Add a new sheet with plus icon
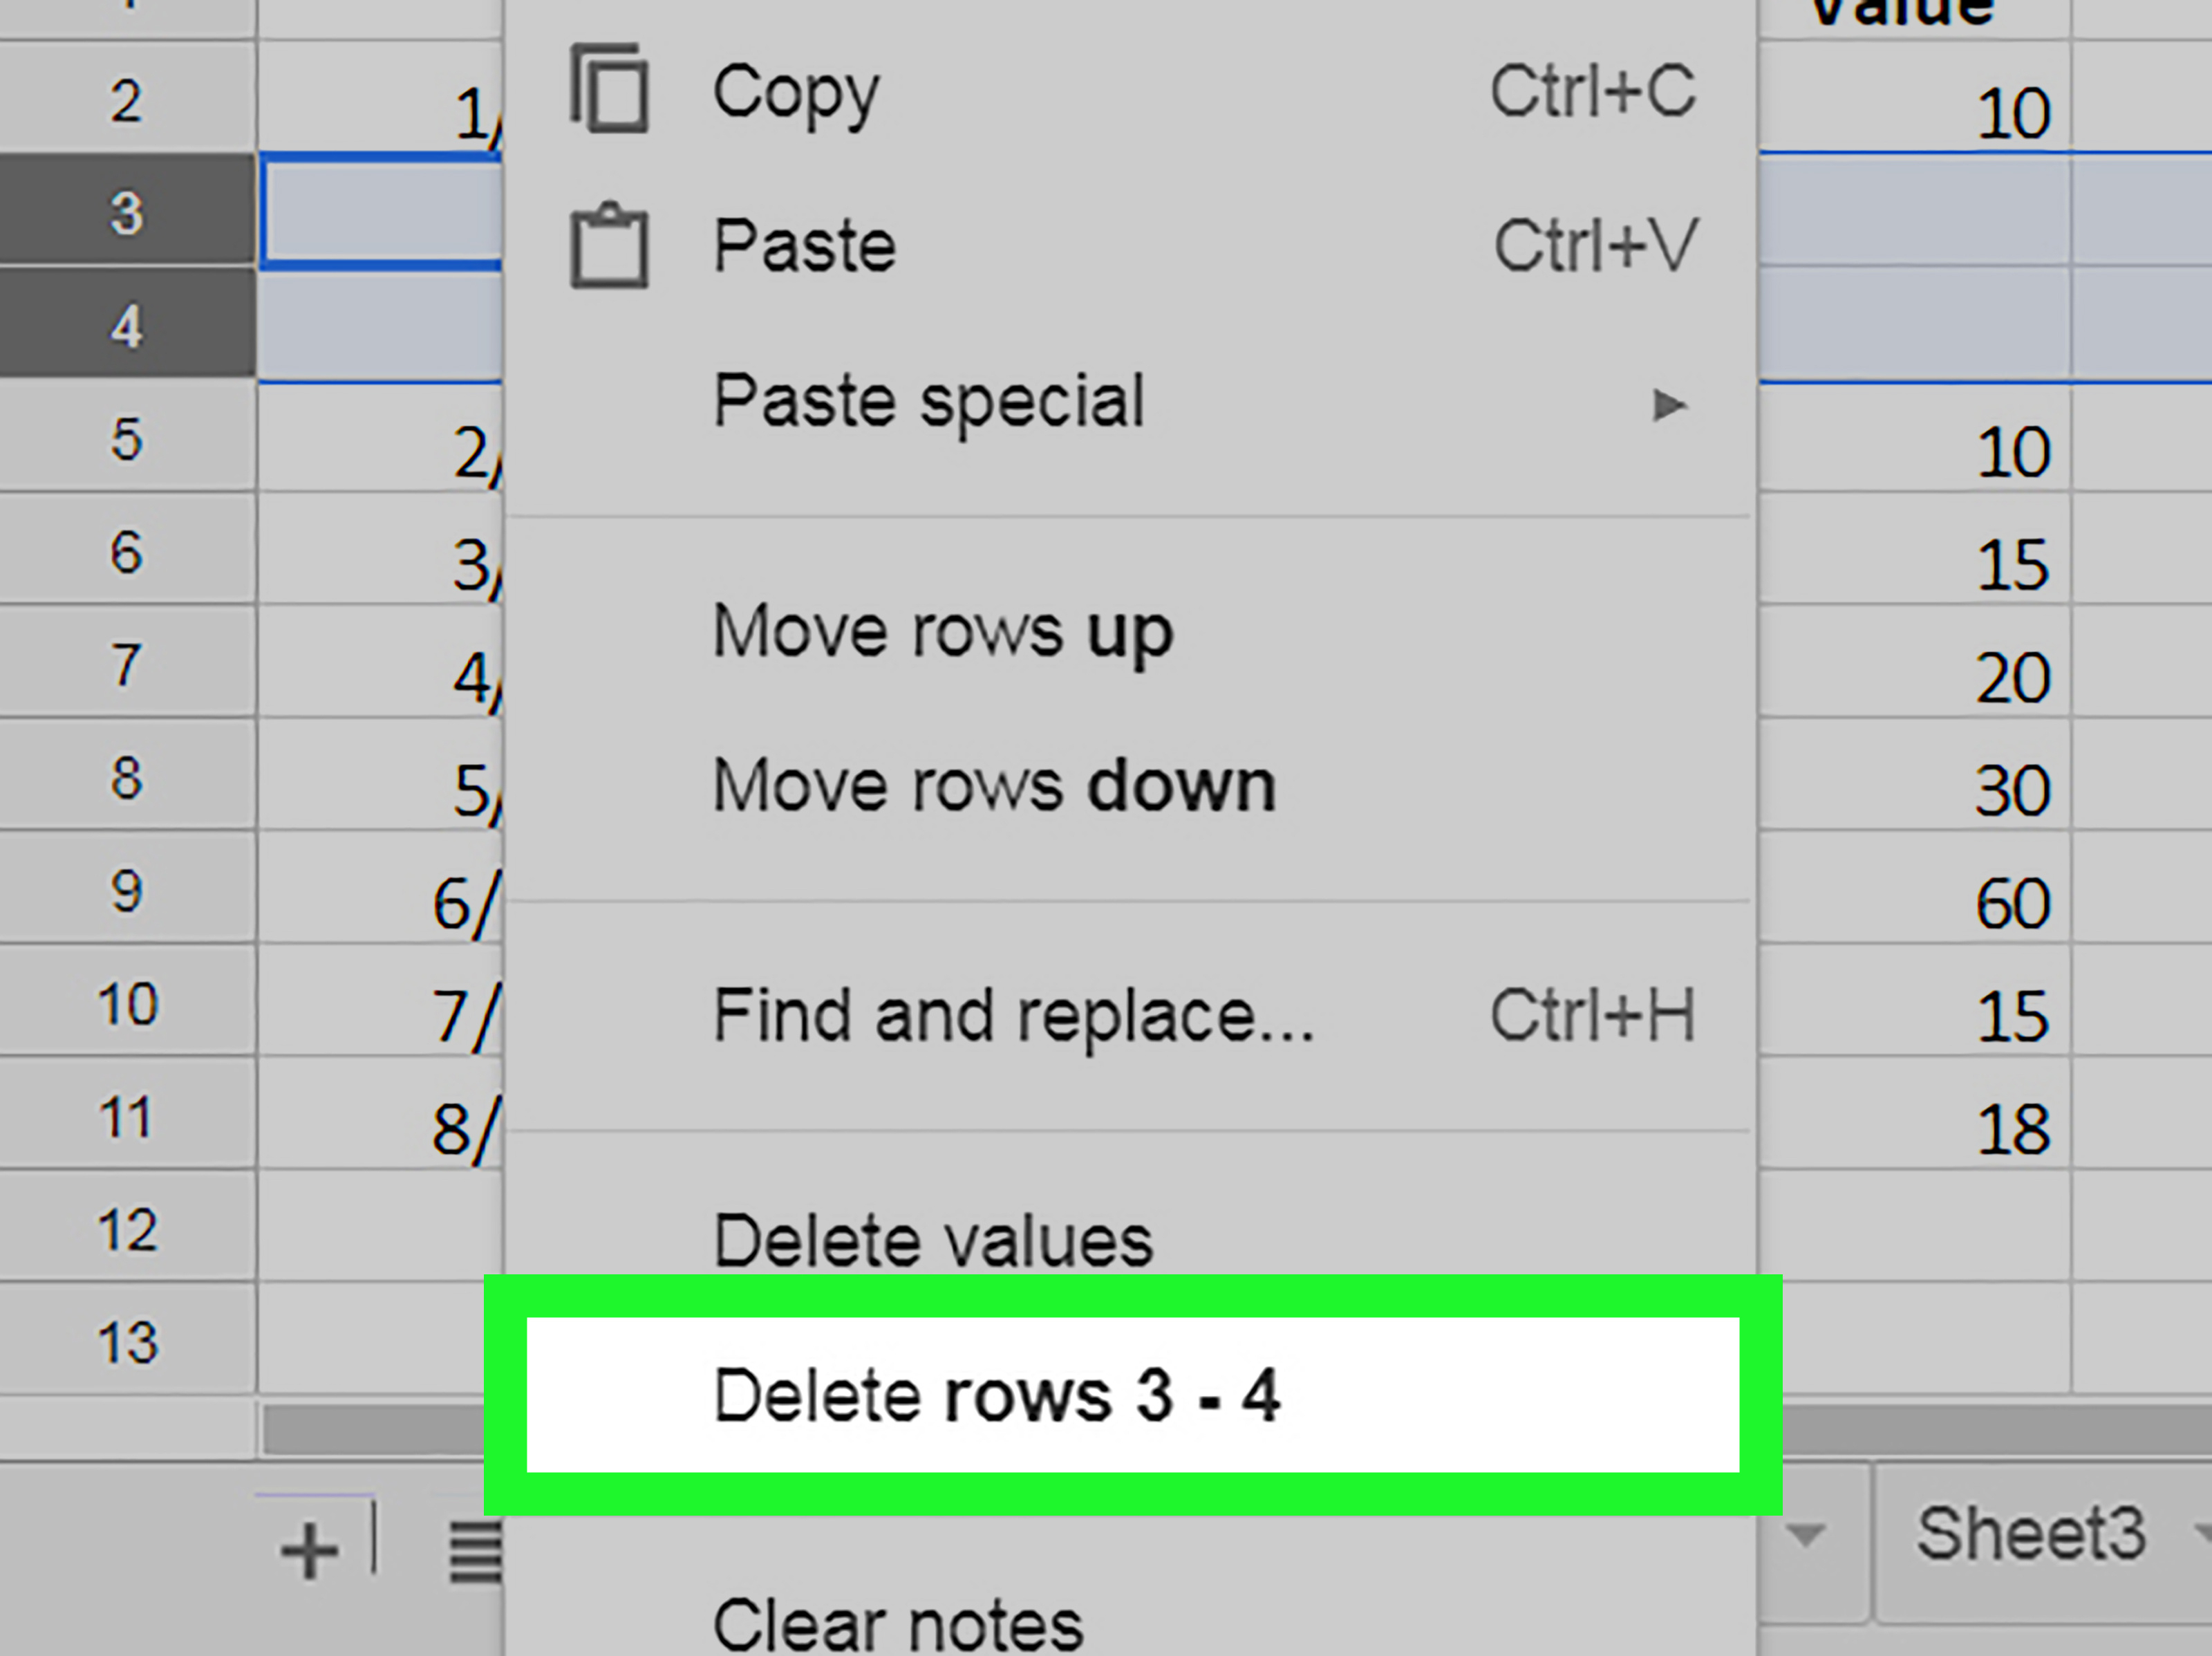The width and height of the screenshot is (2212, 1656). [309, 1550]
